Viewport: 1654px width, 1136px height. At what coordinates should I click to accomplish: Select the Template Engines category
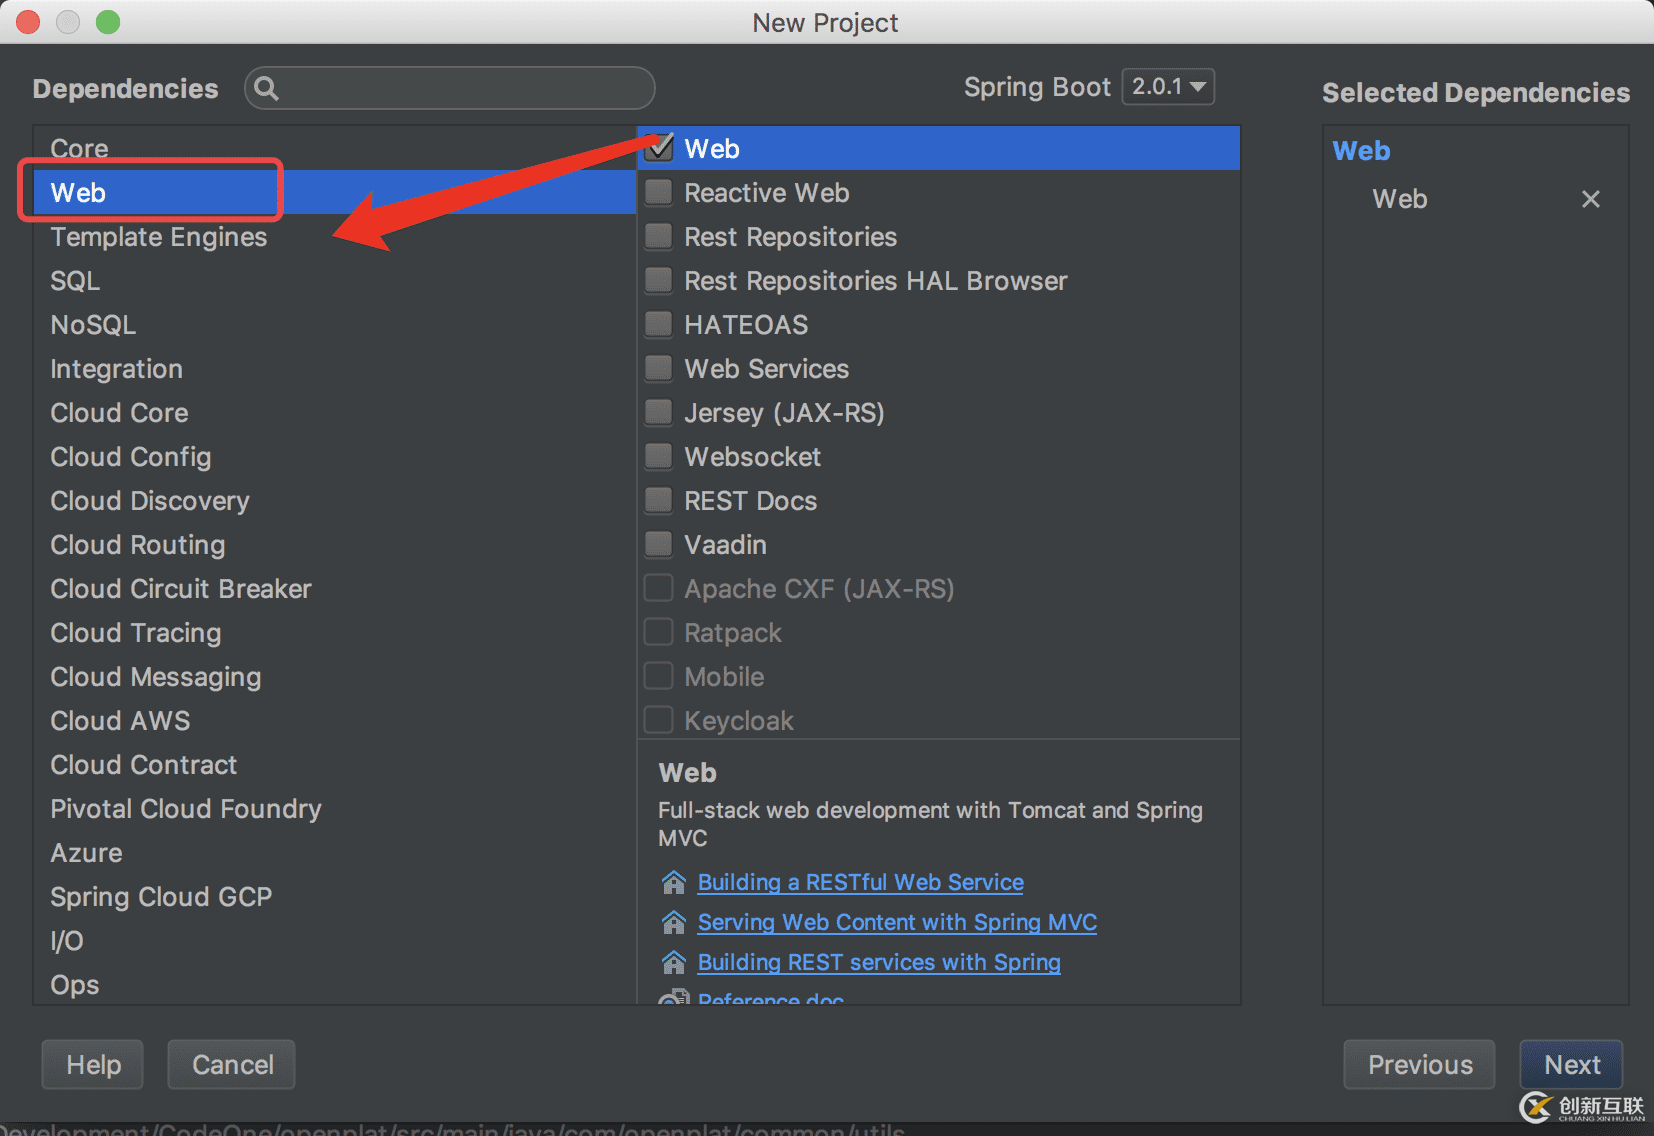(x=159, y=237)
